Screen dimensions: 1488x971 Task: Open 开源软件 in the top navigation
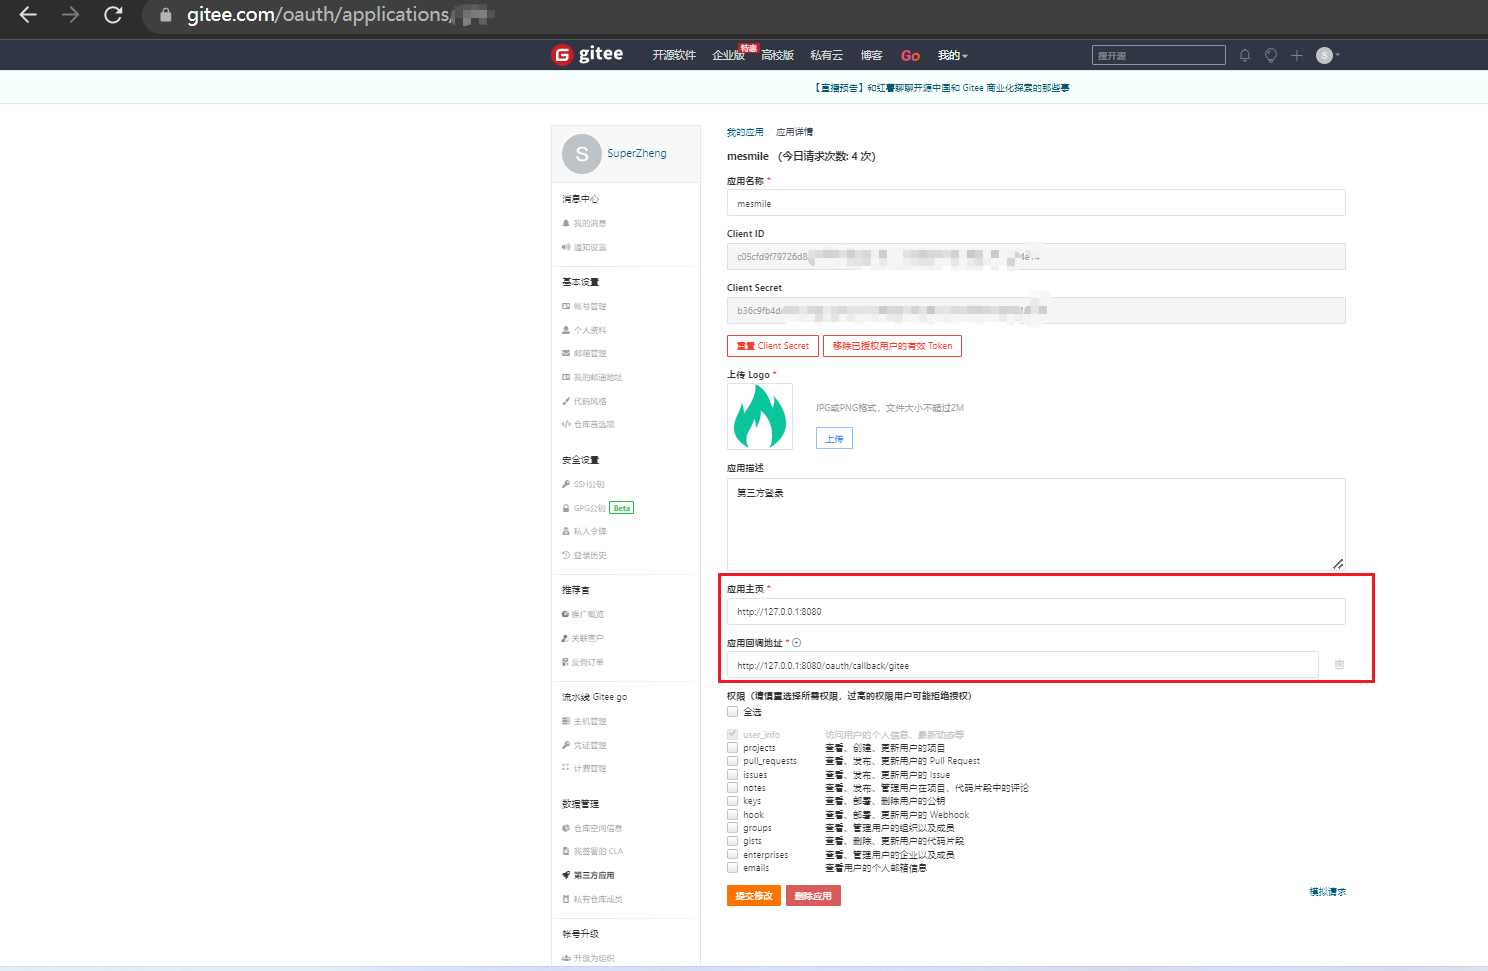(674, 56)
